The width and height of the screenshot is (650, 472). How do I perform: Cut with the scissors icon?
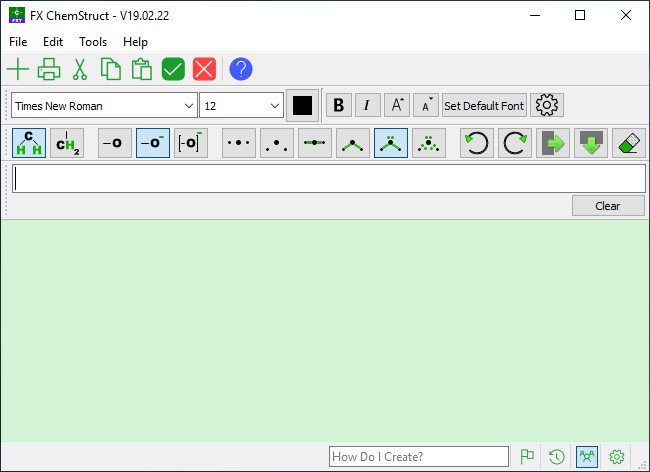point(80,69)
